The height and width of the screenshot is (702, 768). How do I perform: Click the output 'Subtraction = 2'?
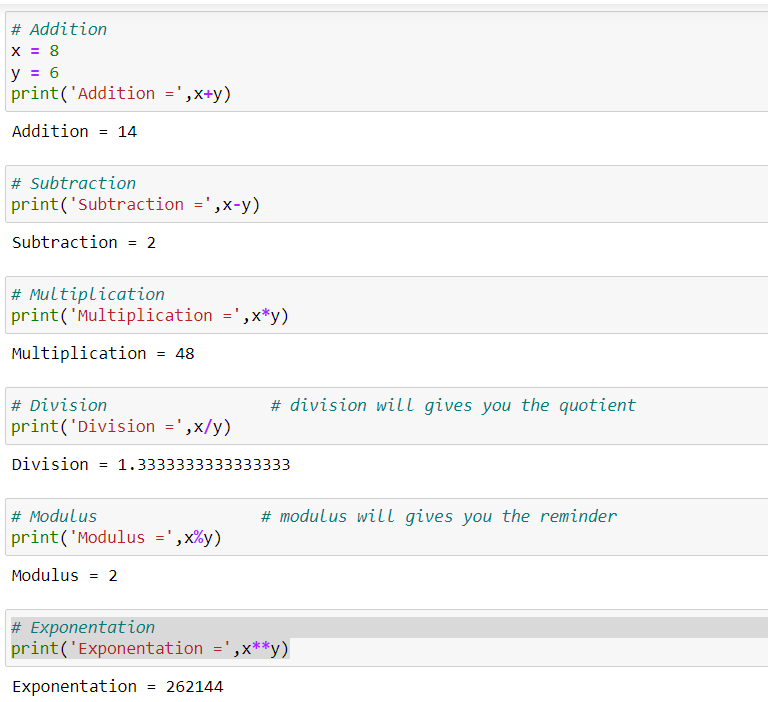coord(84,243)
